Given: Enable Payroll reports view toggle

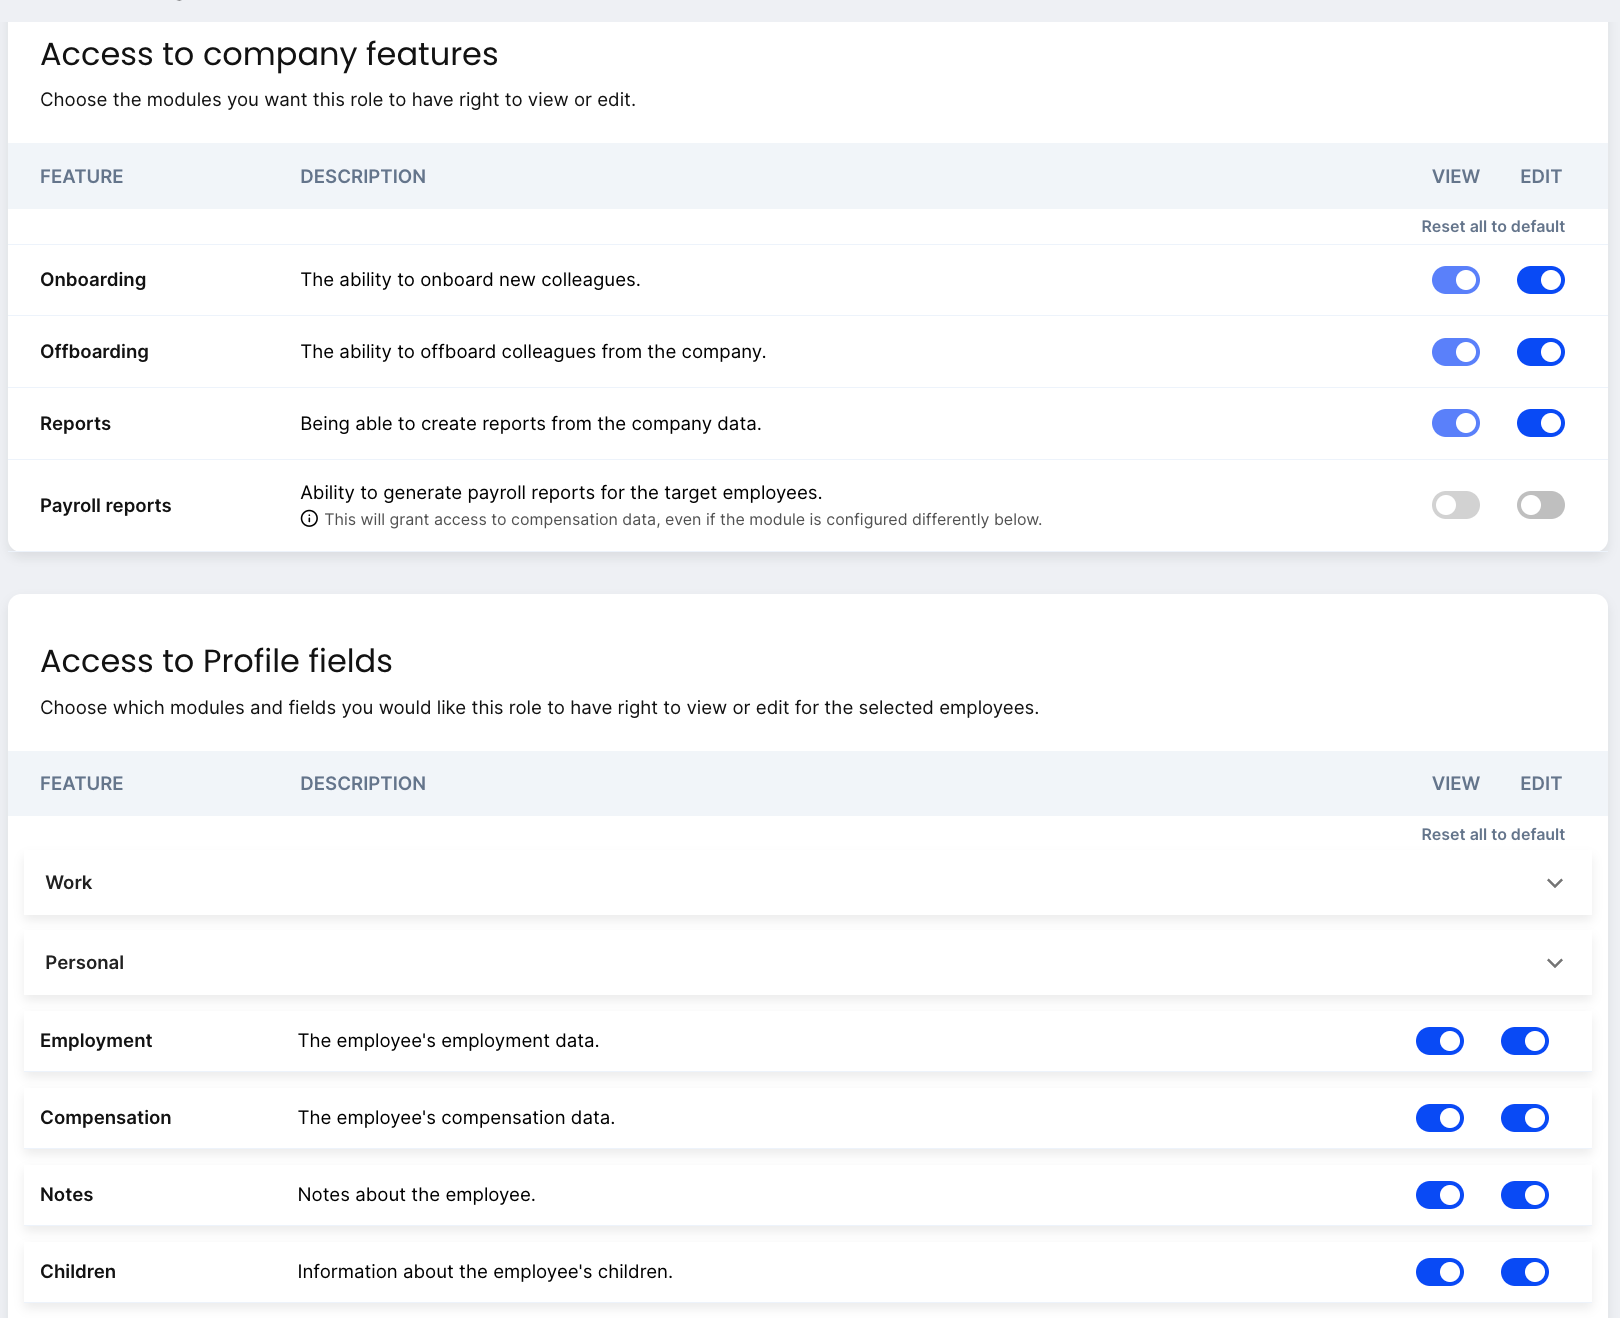Looking at the screenshot, I should (x=1455, y=505).
